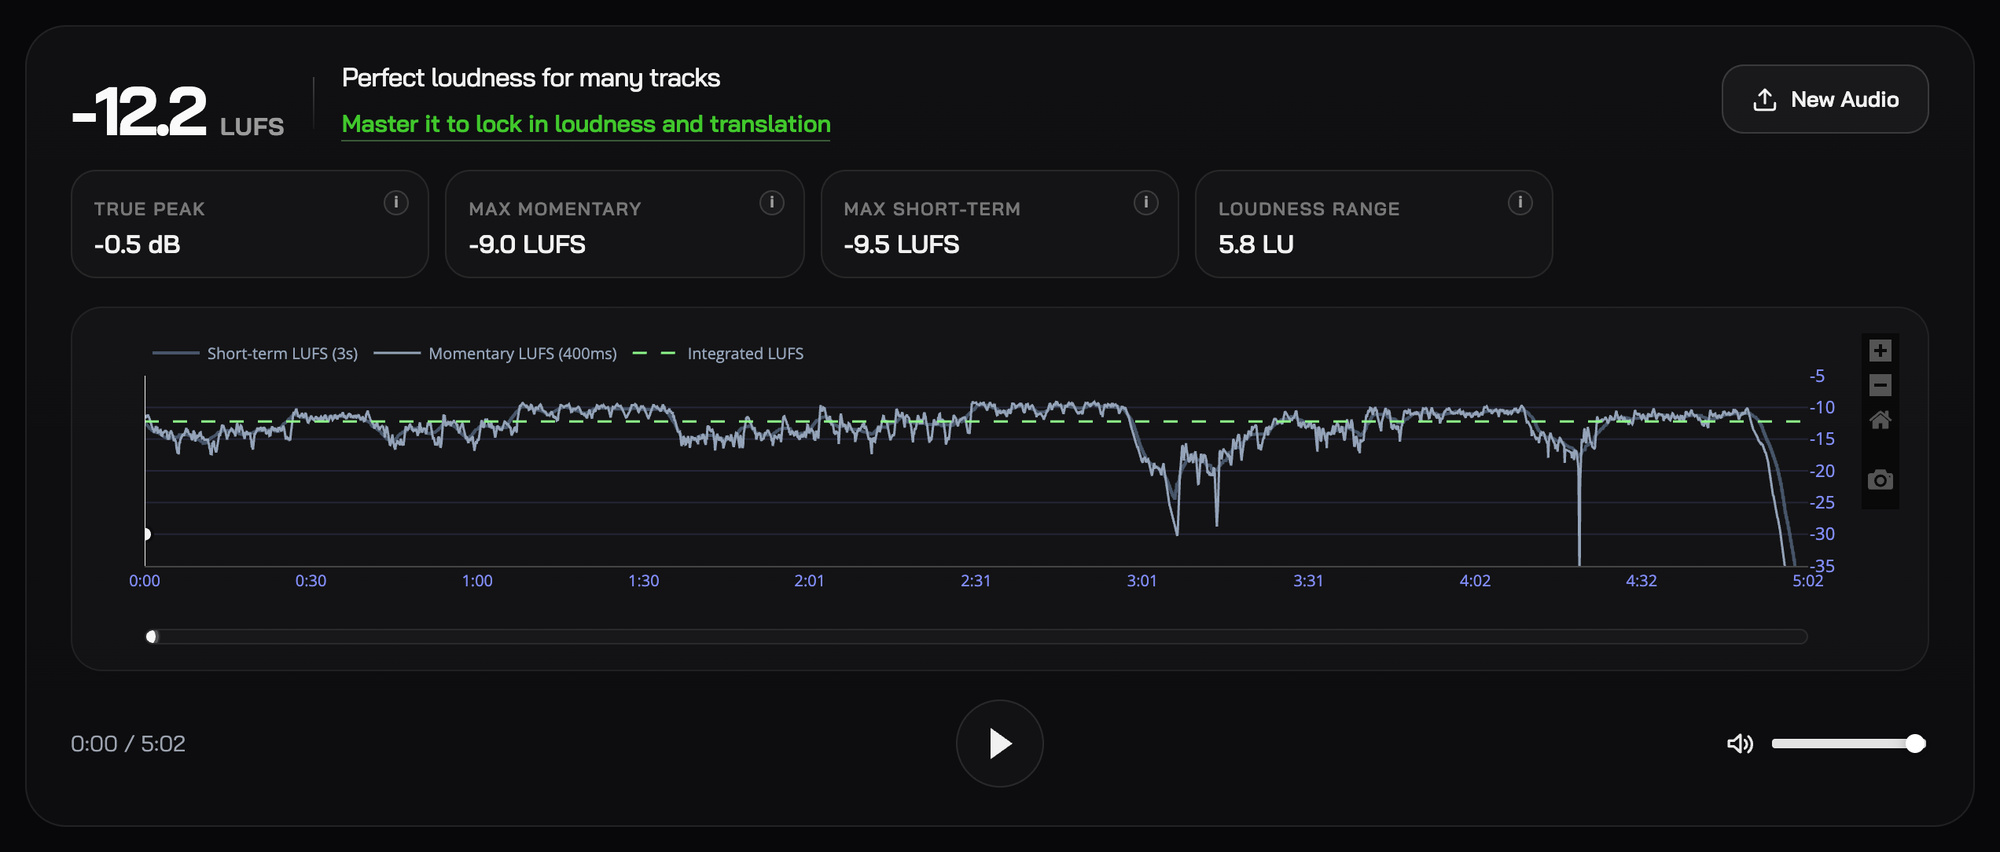Viewport: 2000px width, 852px height.
Task: Zoom in the chart with plus icon
Action: (1880, 351)
